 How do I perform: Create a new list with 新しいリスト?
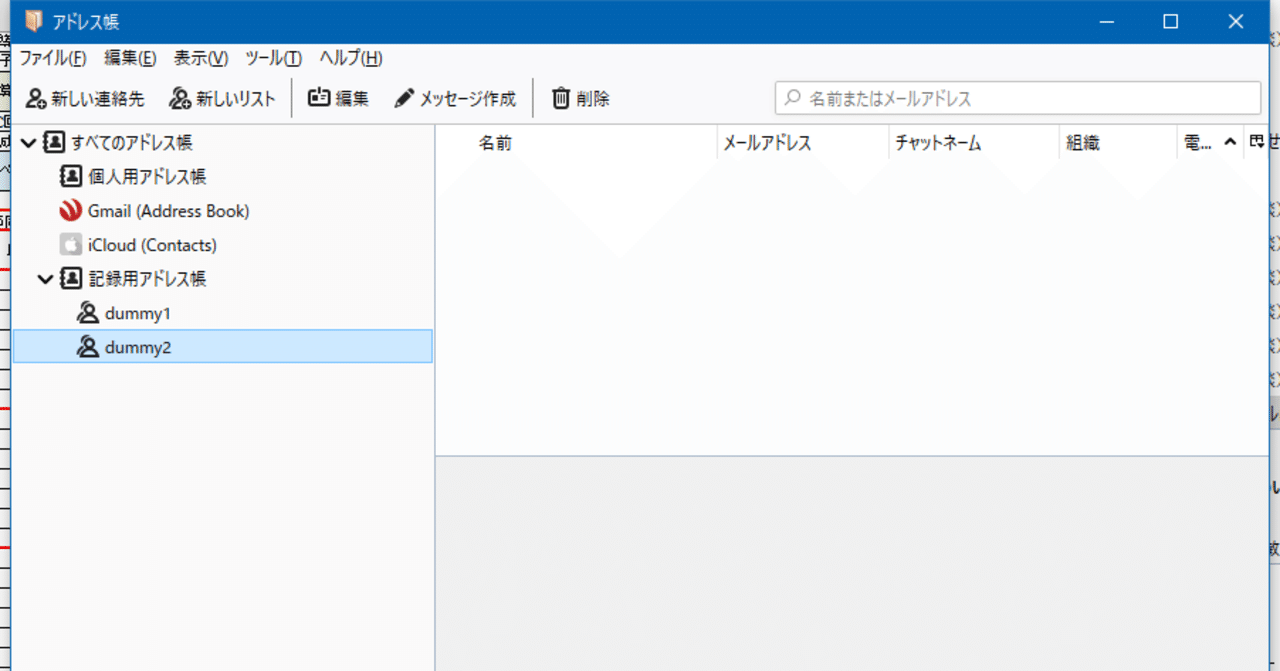tap(222, 98)
